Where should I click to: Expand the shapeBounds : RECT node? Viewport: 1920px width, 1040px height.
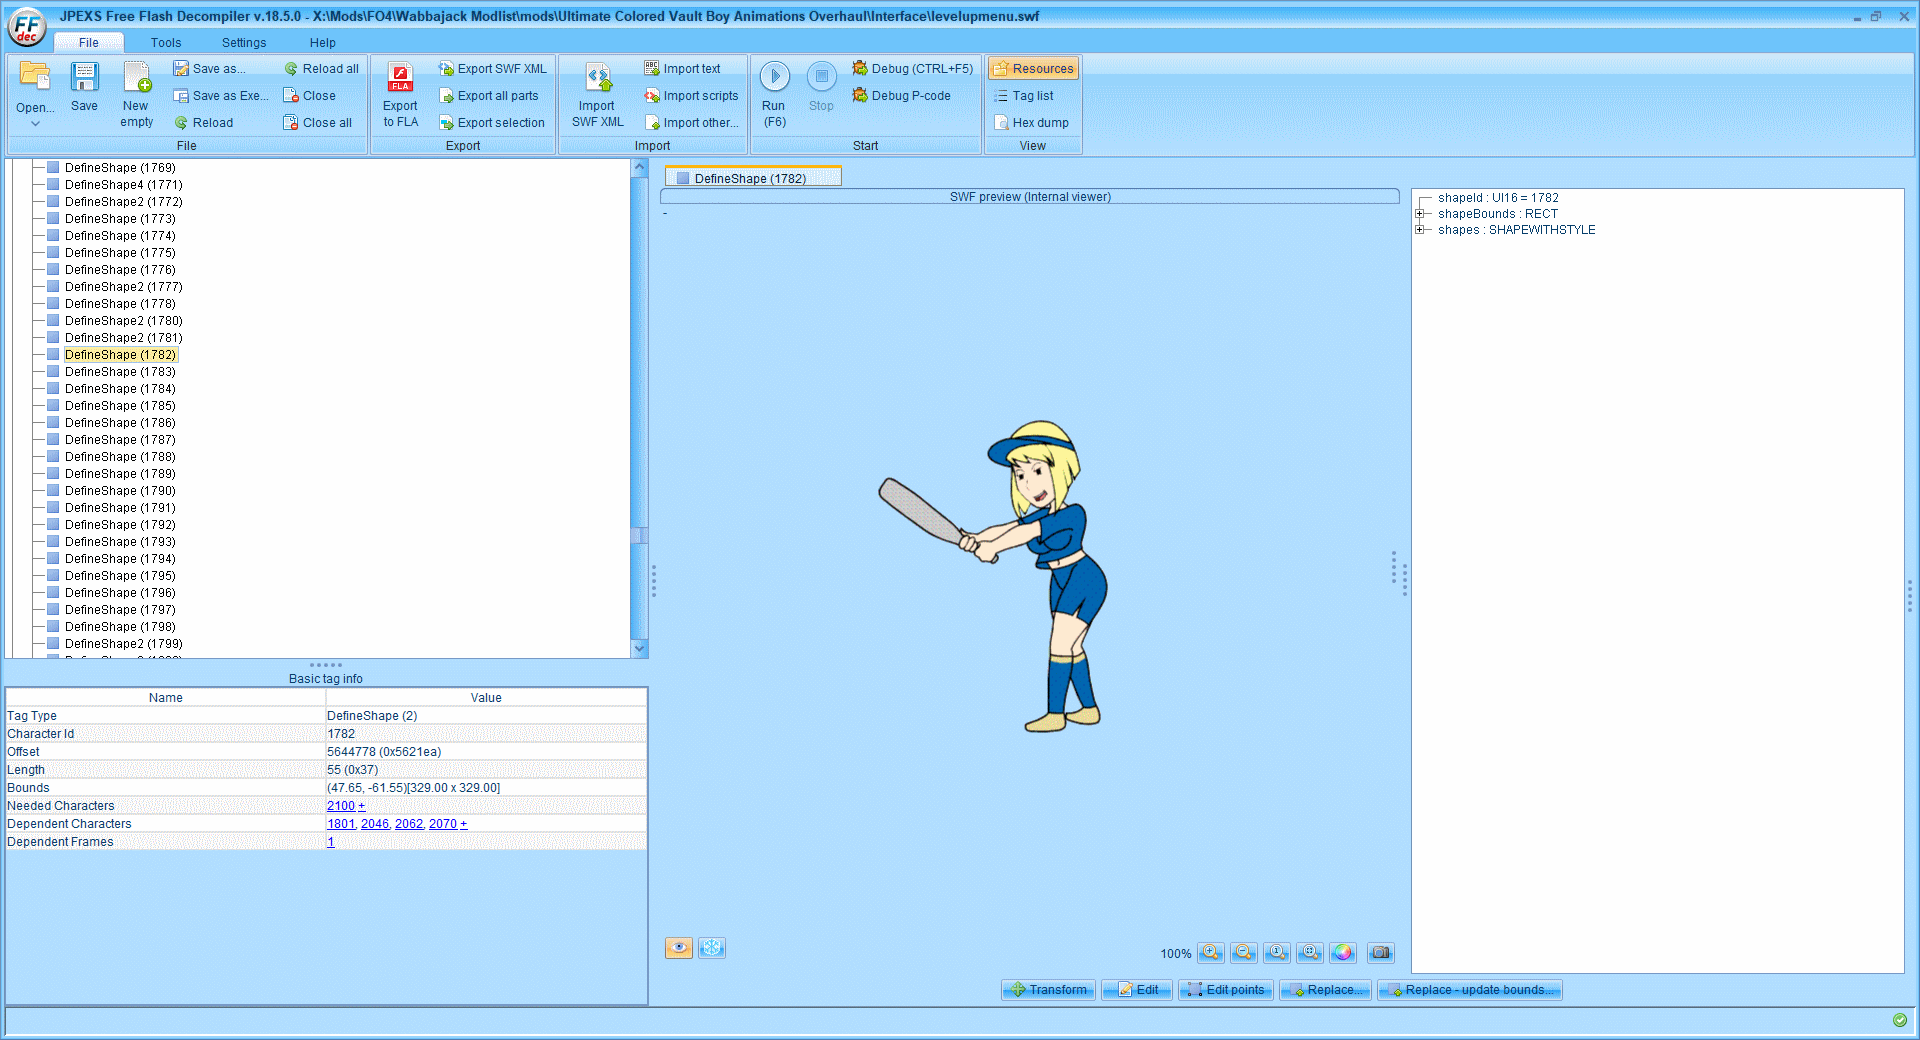1420,214
